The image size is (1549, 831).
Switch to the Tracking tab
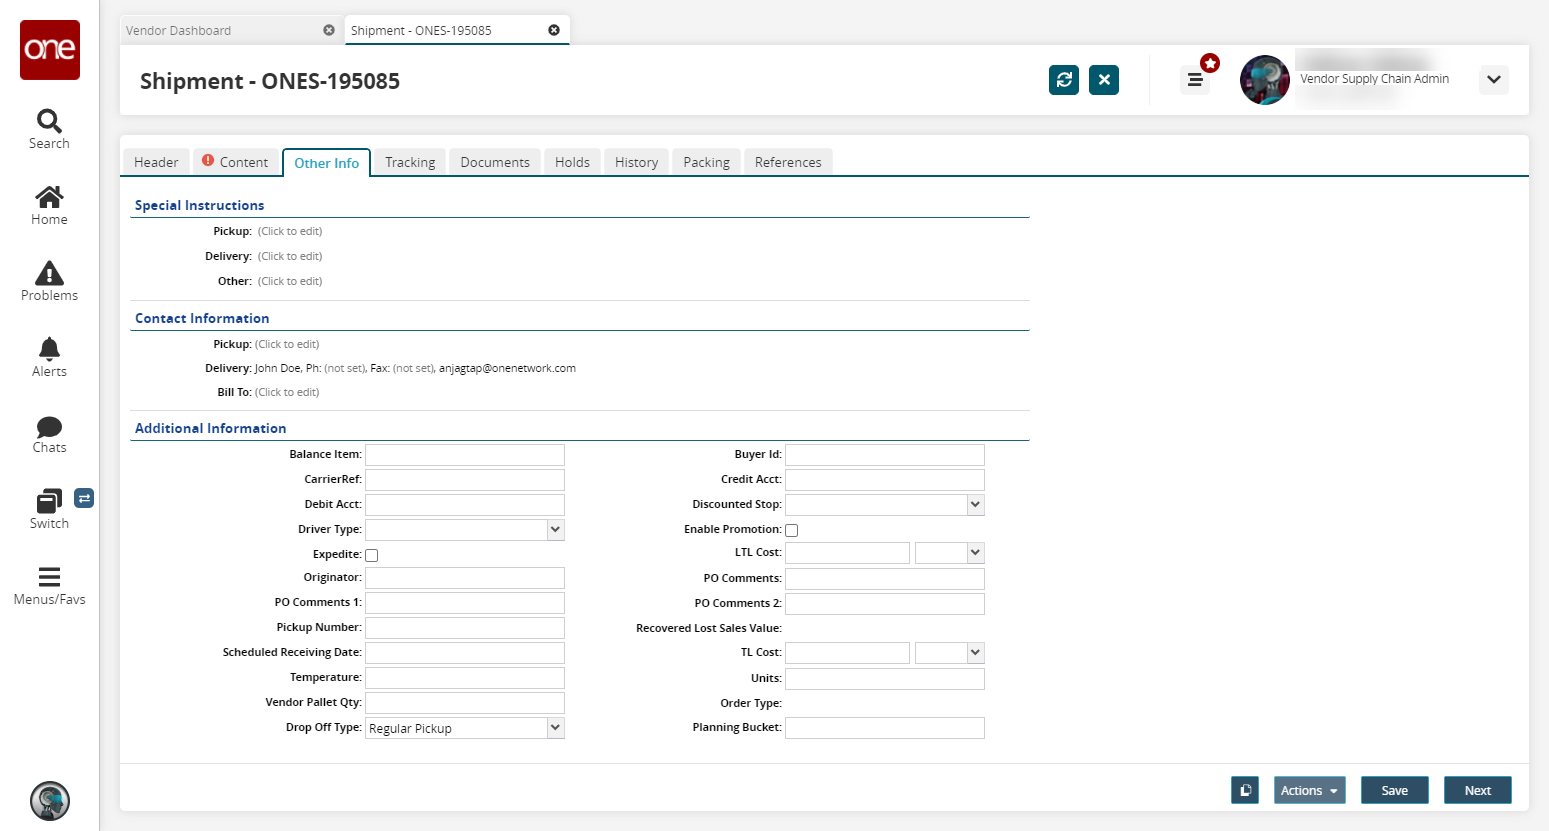coord(410,162)
